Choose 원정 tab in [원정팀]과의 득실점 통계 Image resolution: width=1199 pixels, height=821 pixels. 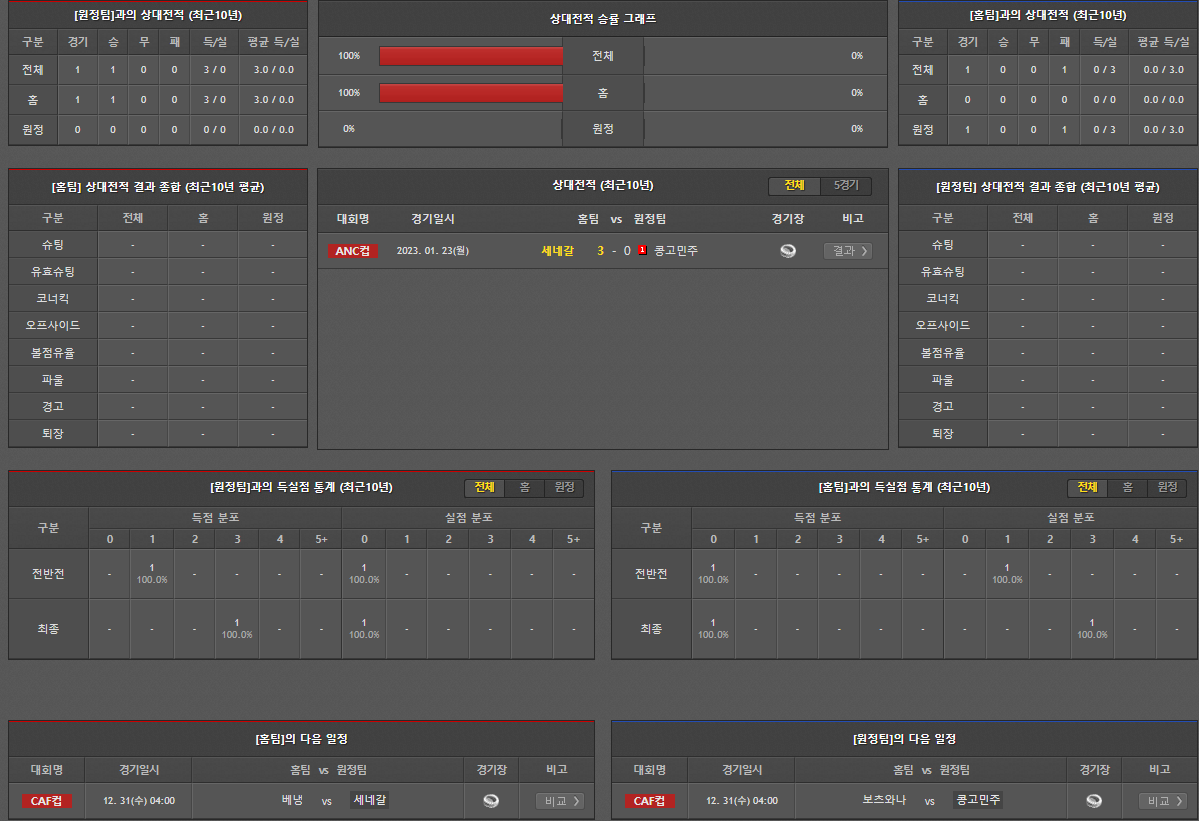(x=564, y=487)
